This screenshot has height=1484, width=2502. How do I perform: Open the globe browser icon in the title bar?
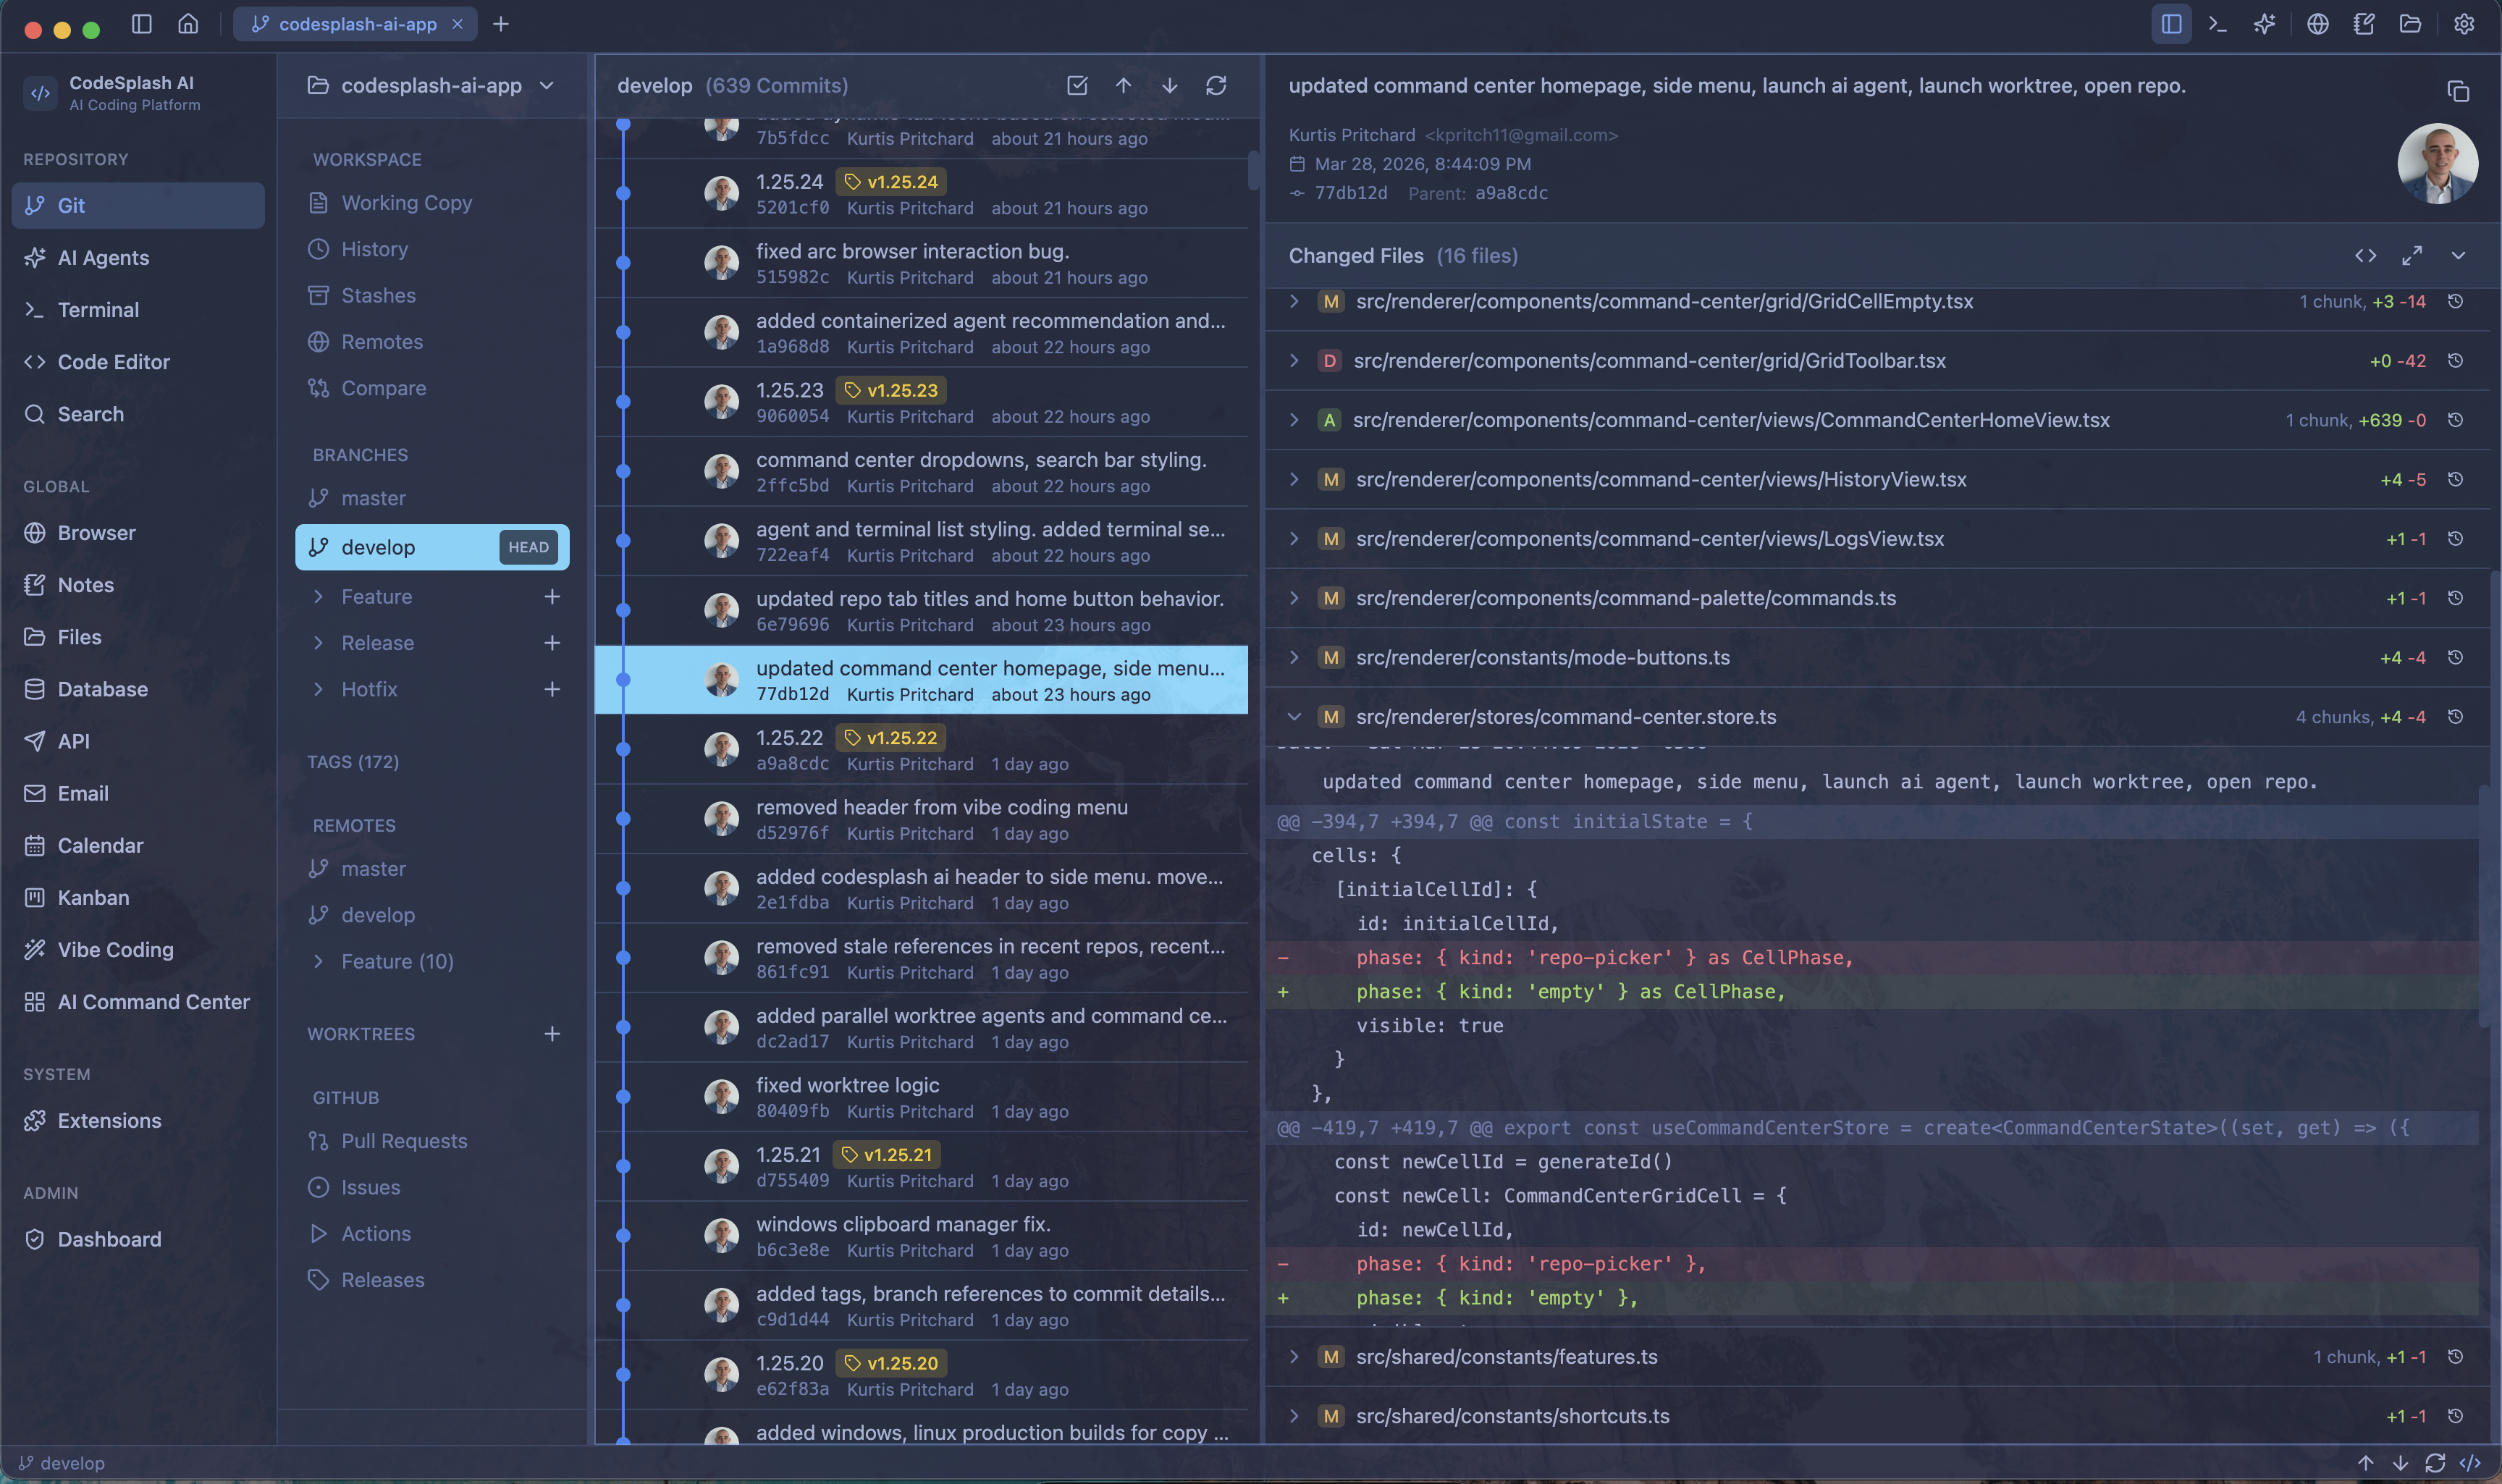2318,23
